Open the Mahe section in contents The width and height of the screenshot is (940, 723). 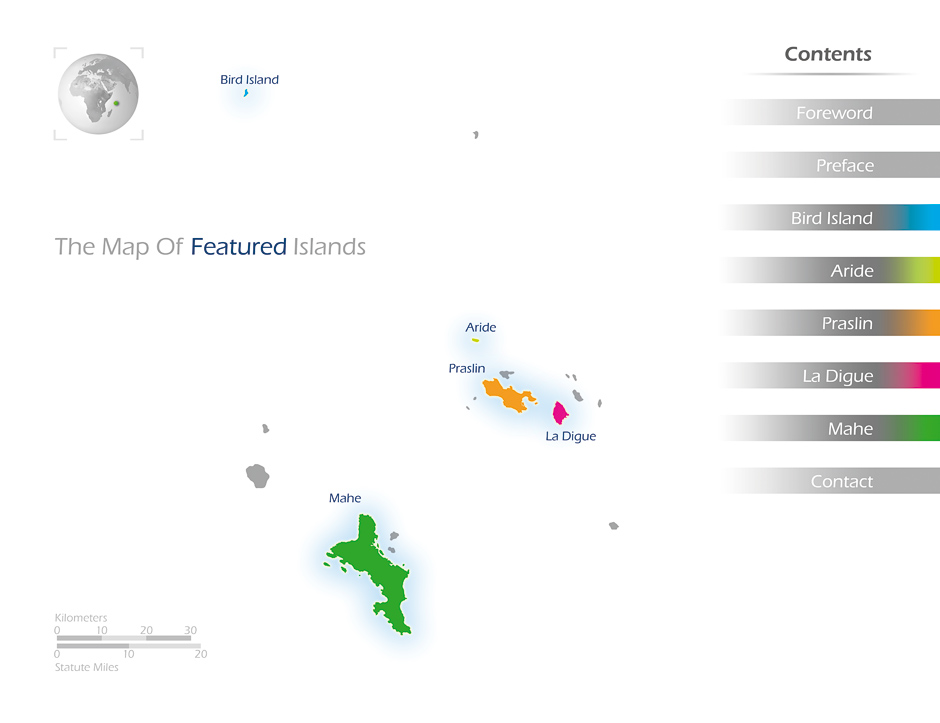point(850,429)
